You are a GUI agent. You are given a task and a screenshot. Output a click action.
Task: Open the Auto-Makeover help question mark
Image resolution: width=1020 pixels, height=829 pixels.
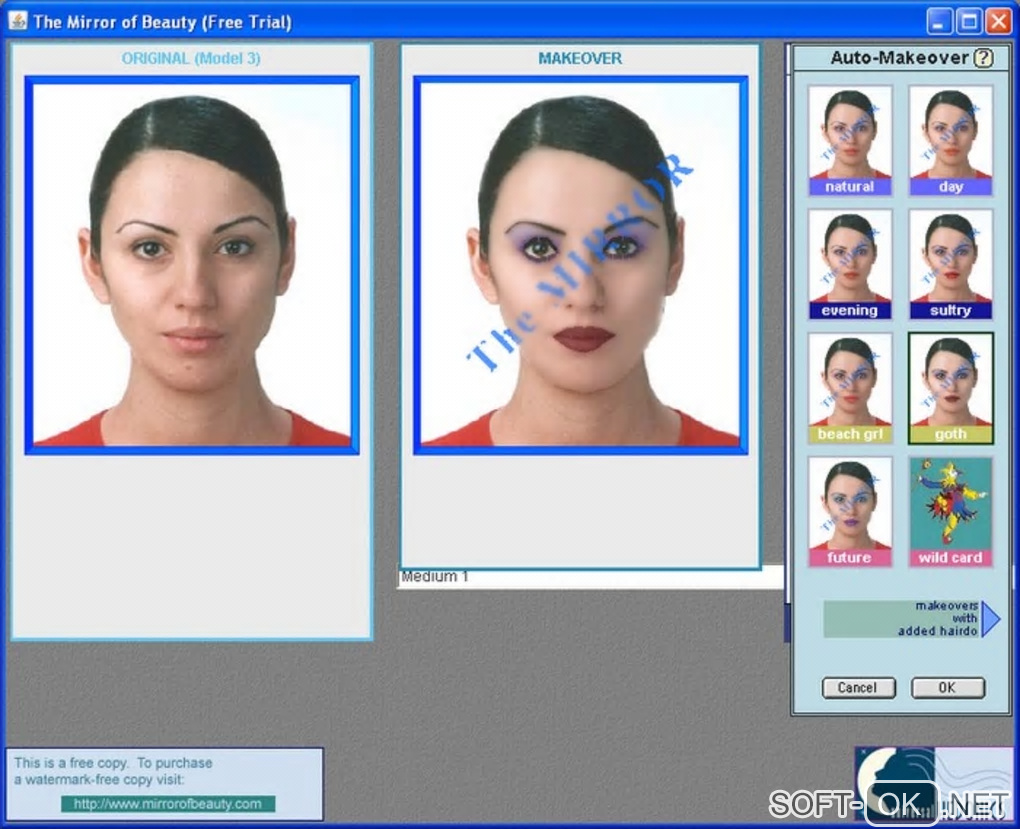point(984,58)
